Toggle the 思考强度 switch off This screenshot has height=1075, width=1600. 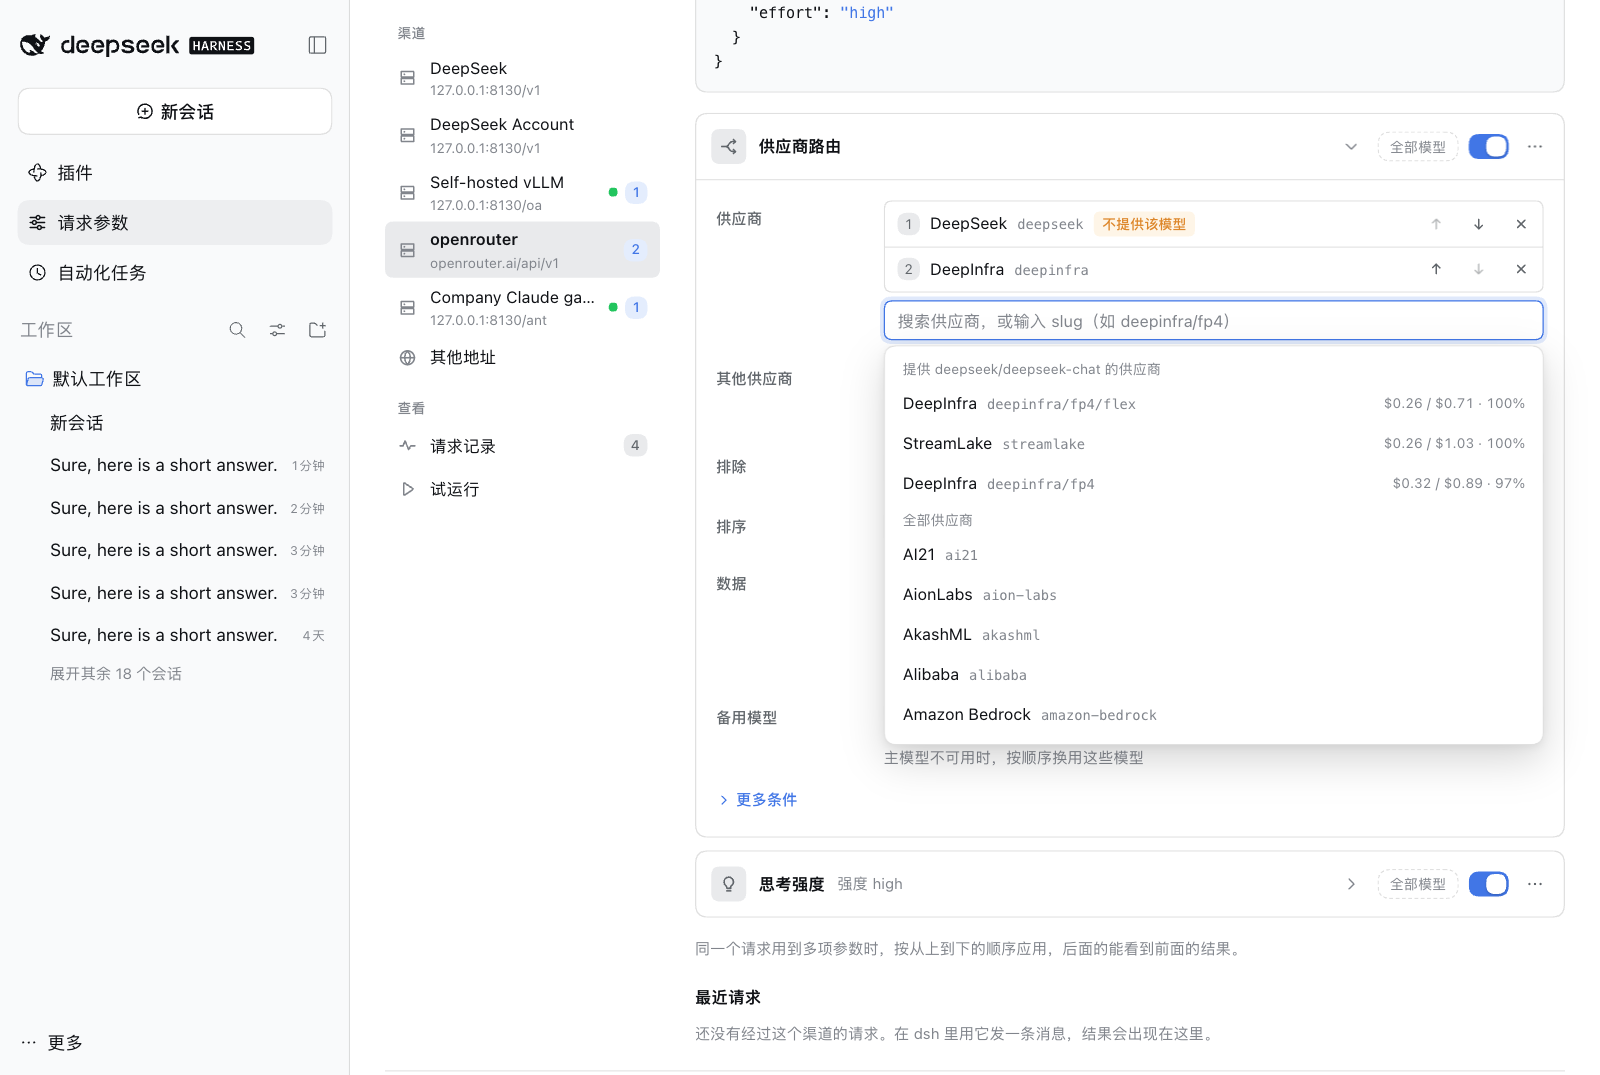(x=1488, y=884)
